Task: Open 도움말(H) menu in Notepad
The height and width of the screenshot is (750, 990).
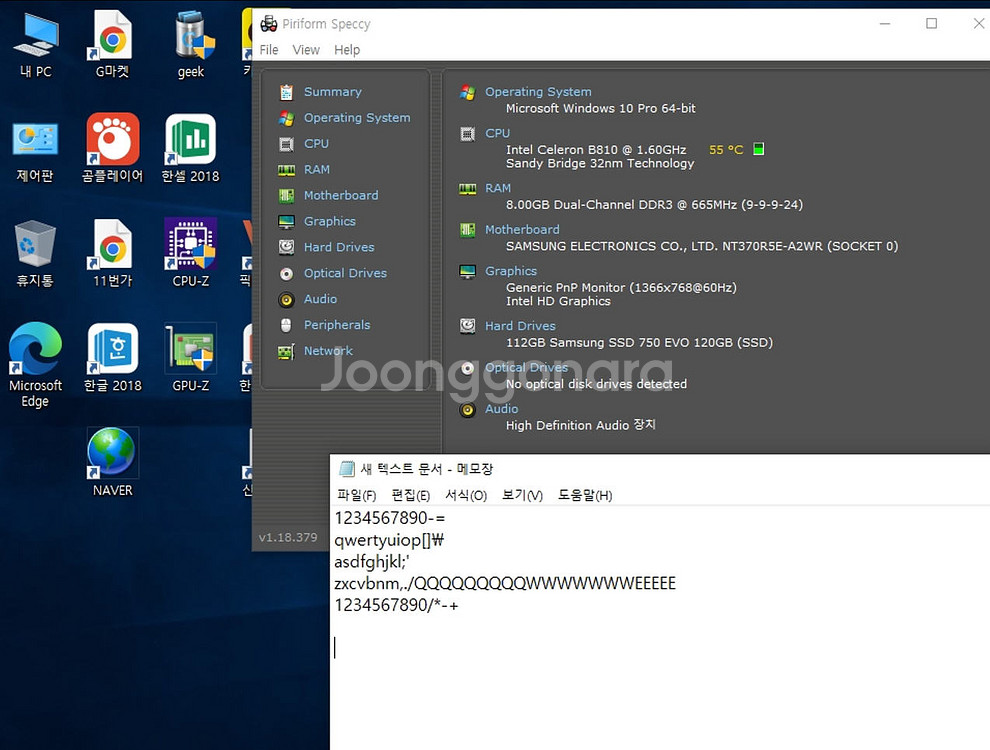Action: tap(585, 495)
